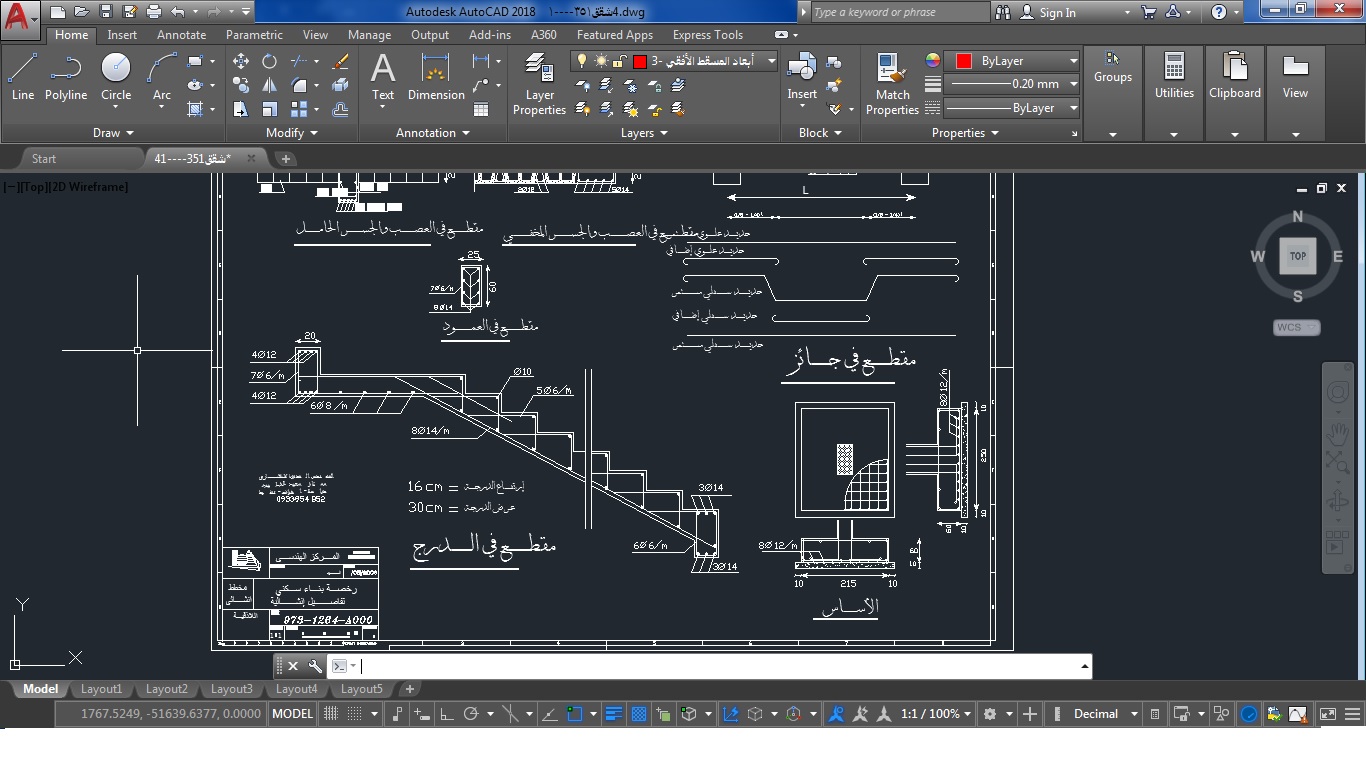Click the Move tool in Modify panel
The height and width of the screenshot is (768, 1366).
[x=241, y=61]
